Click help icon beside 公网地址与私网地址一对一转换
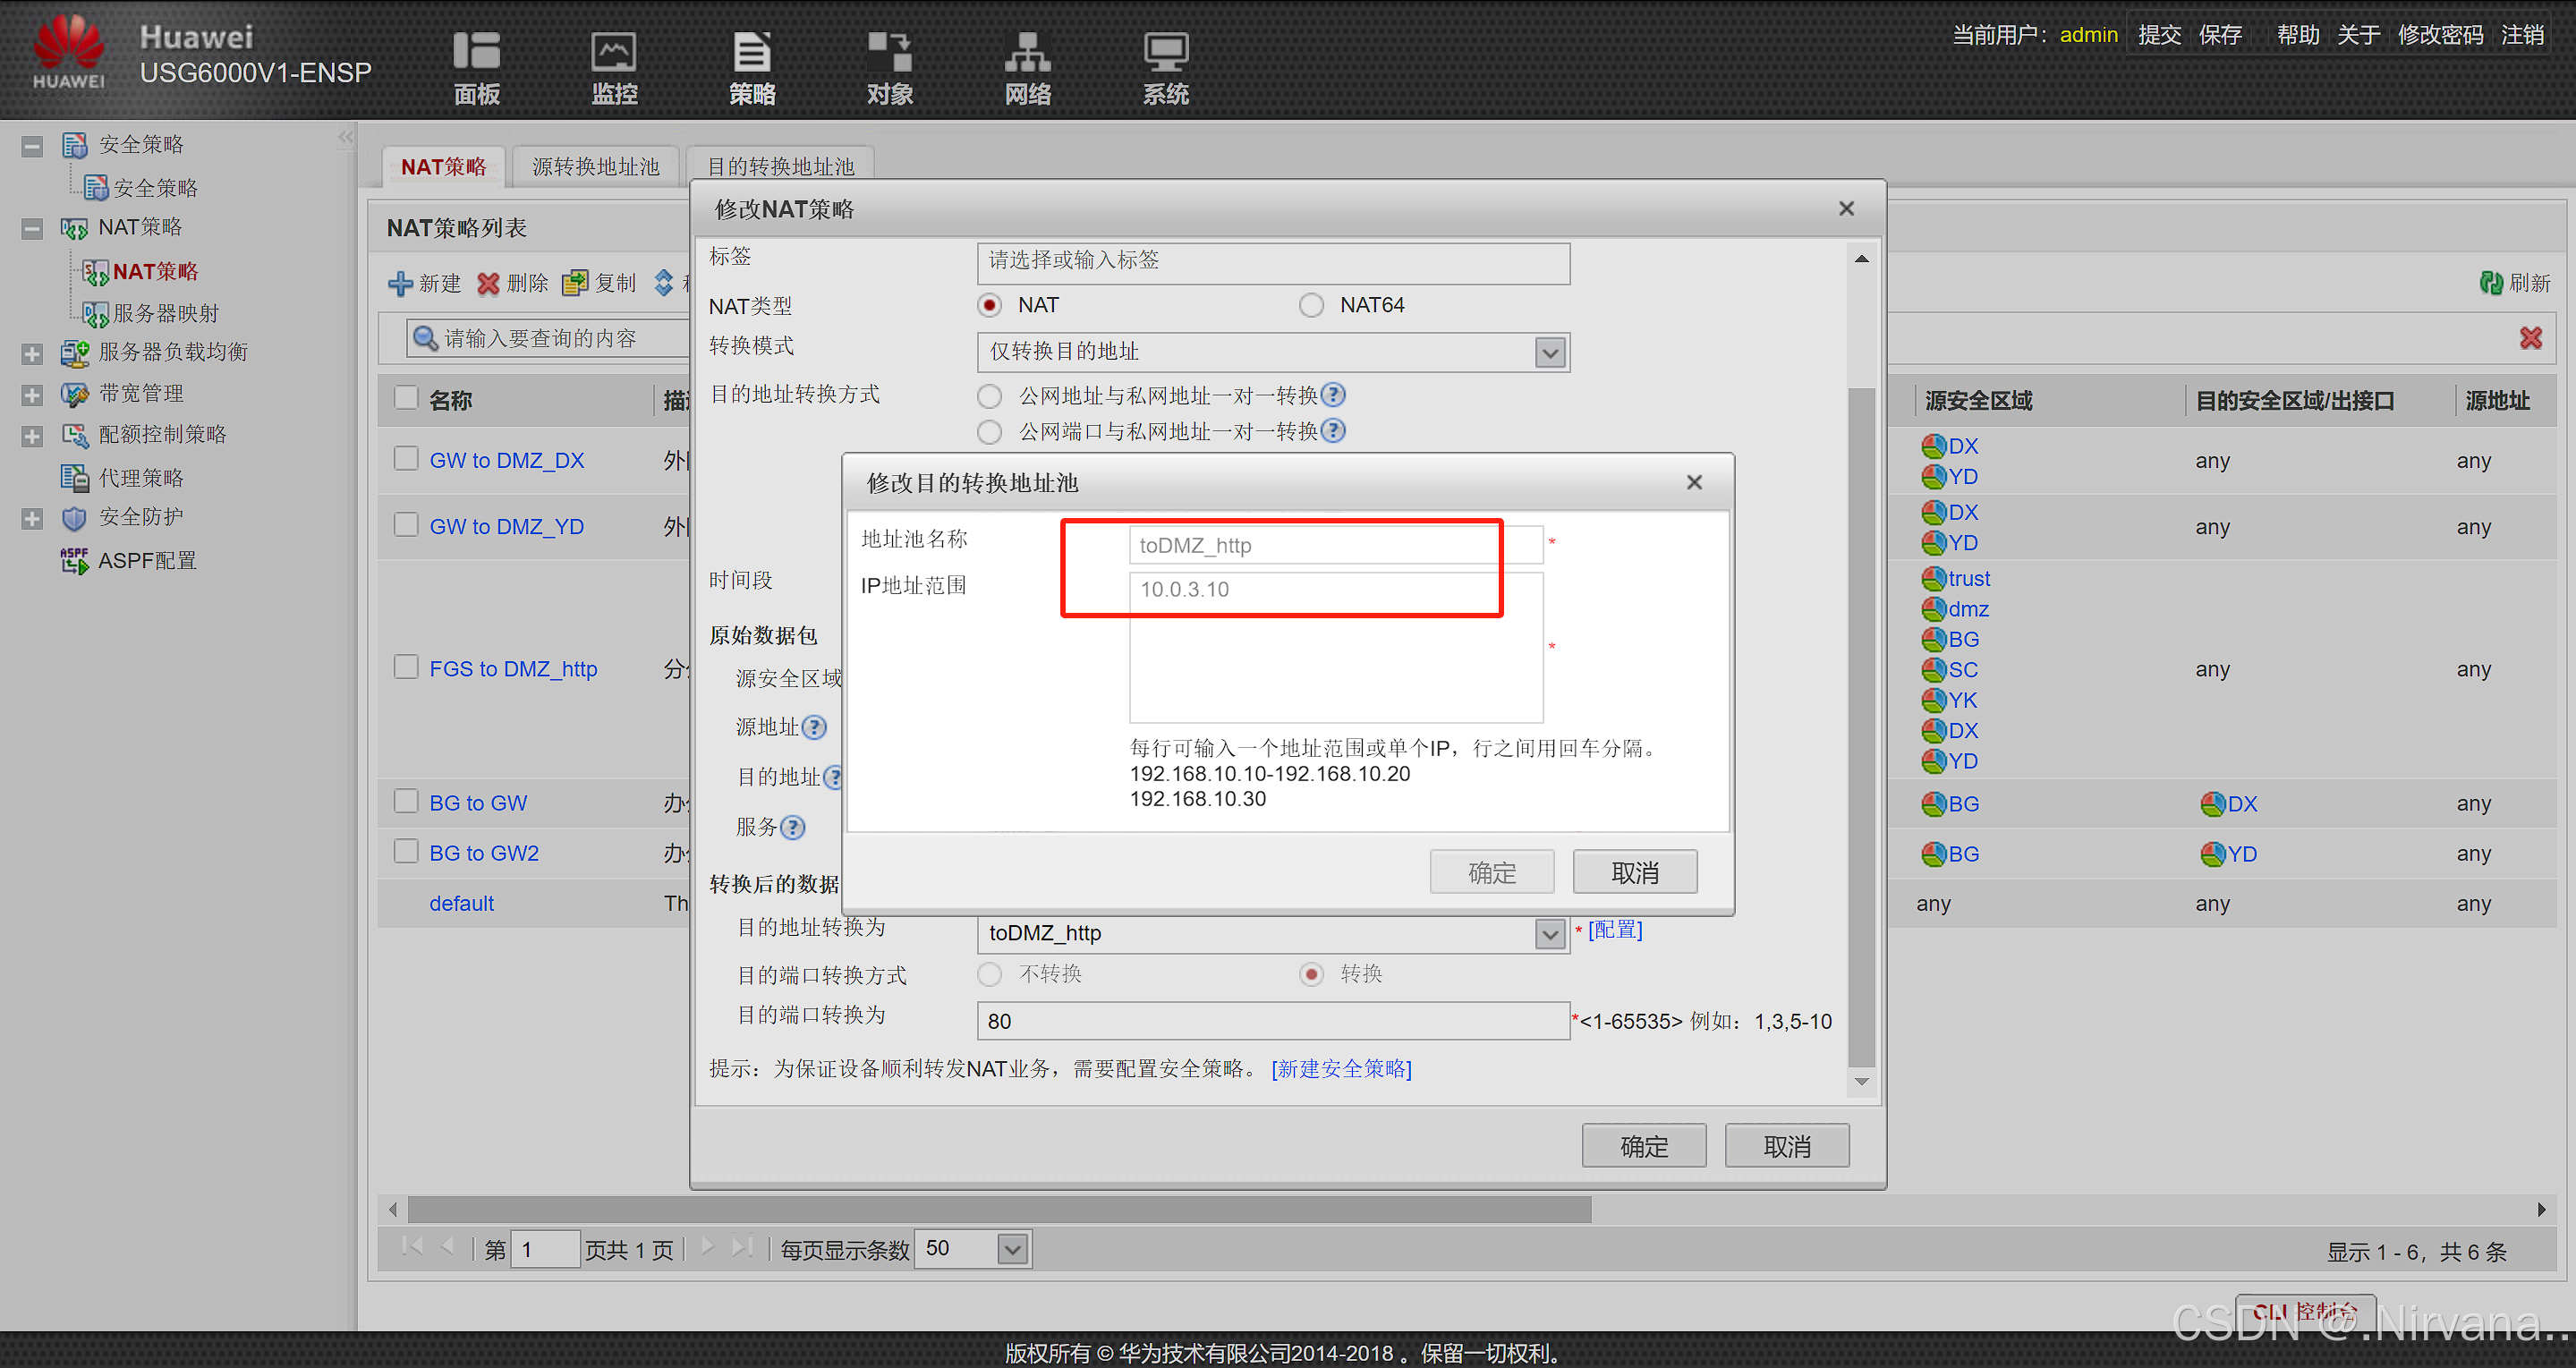The height and width of the screenshot is (1368, 2576). pyautogui.click(x=1333, y=395)
